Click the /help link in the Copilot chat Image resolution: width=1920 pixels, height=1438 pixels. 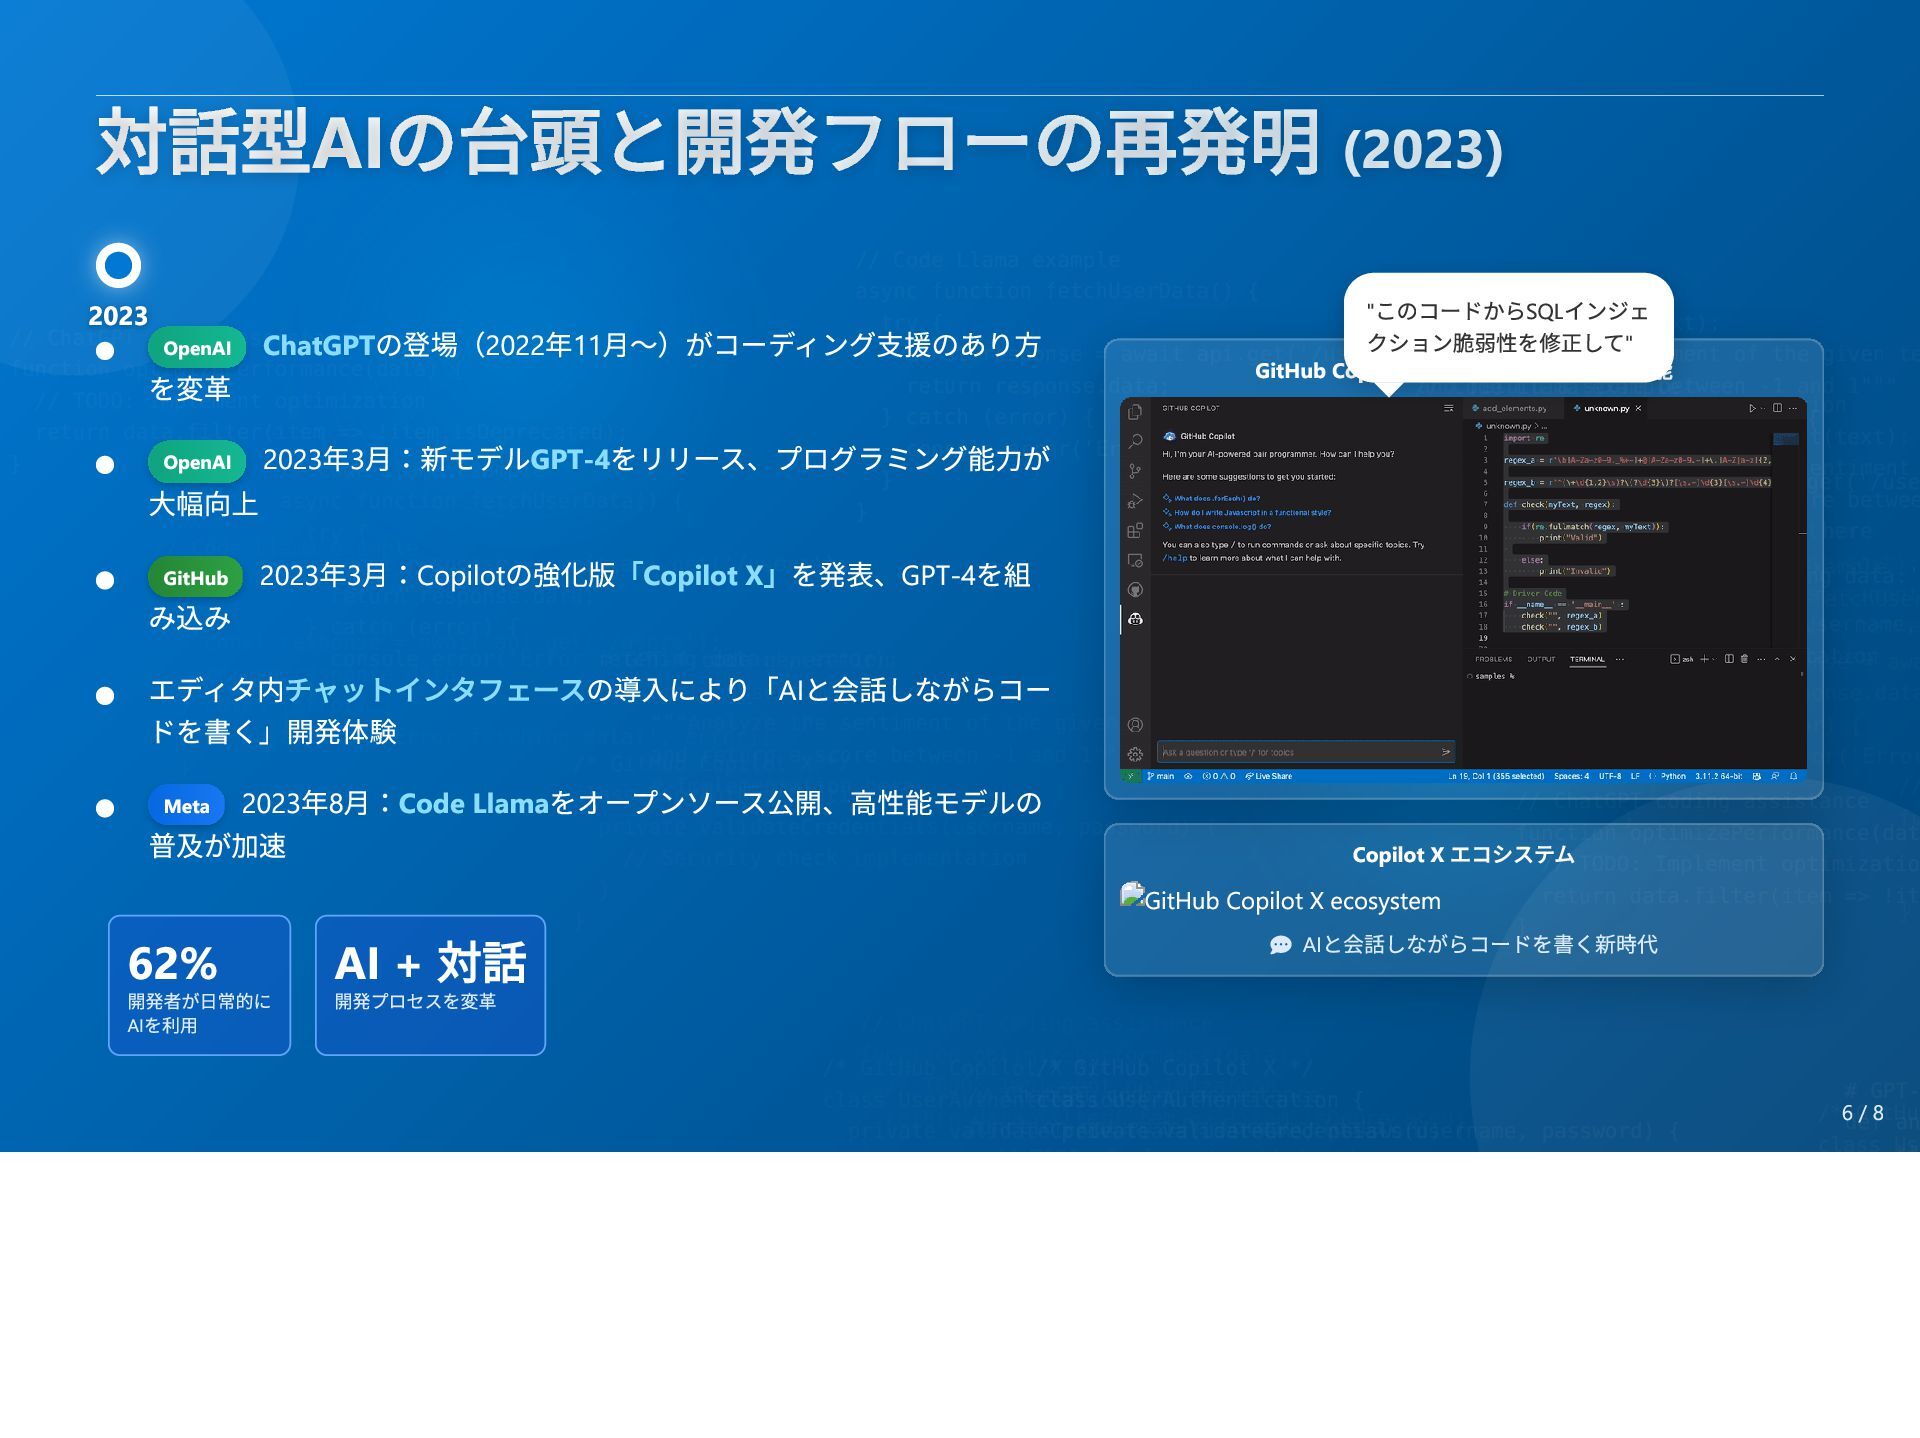click(1175, 558)
